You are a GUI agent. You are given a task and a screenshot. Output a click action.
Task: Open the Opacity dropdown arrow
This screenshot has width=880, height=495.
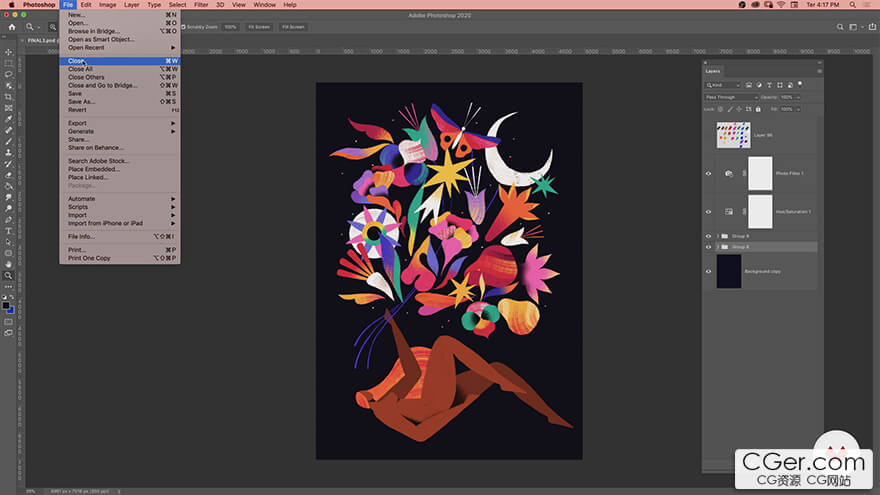(x=798, y=98)
